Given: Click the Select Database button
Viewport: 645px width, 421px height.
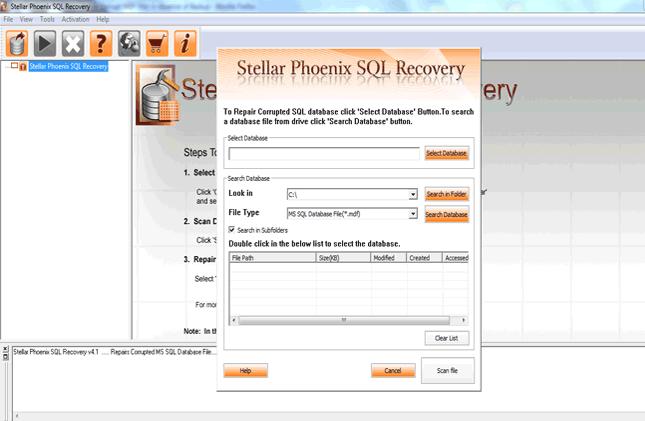Looking at the screenshot, I should tap(446, 154).
